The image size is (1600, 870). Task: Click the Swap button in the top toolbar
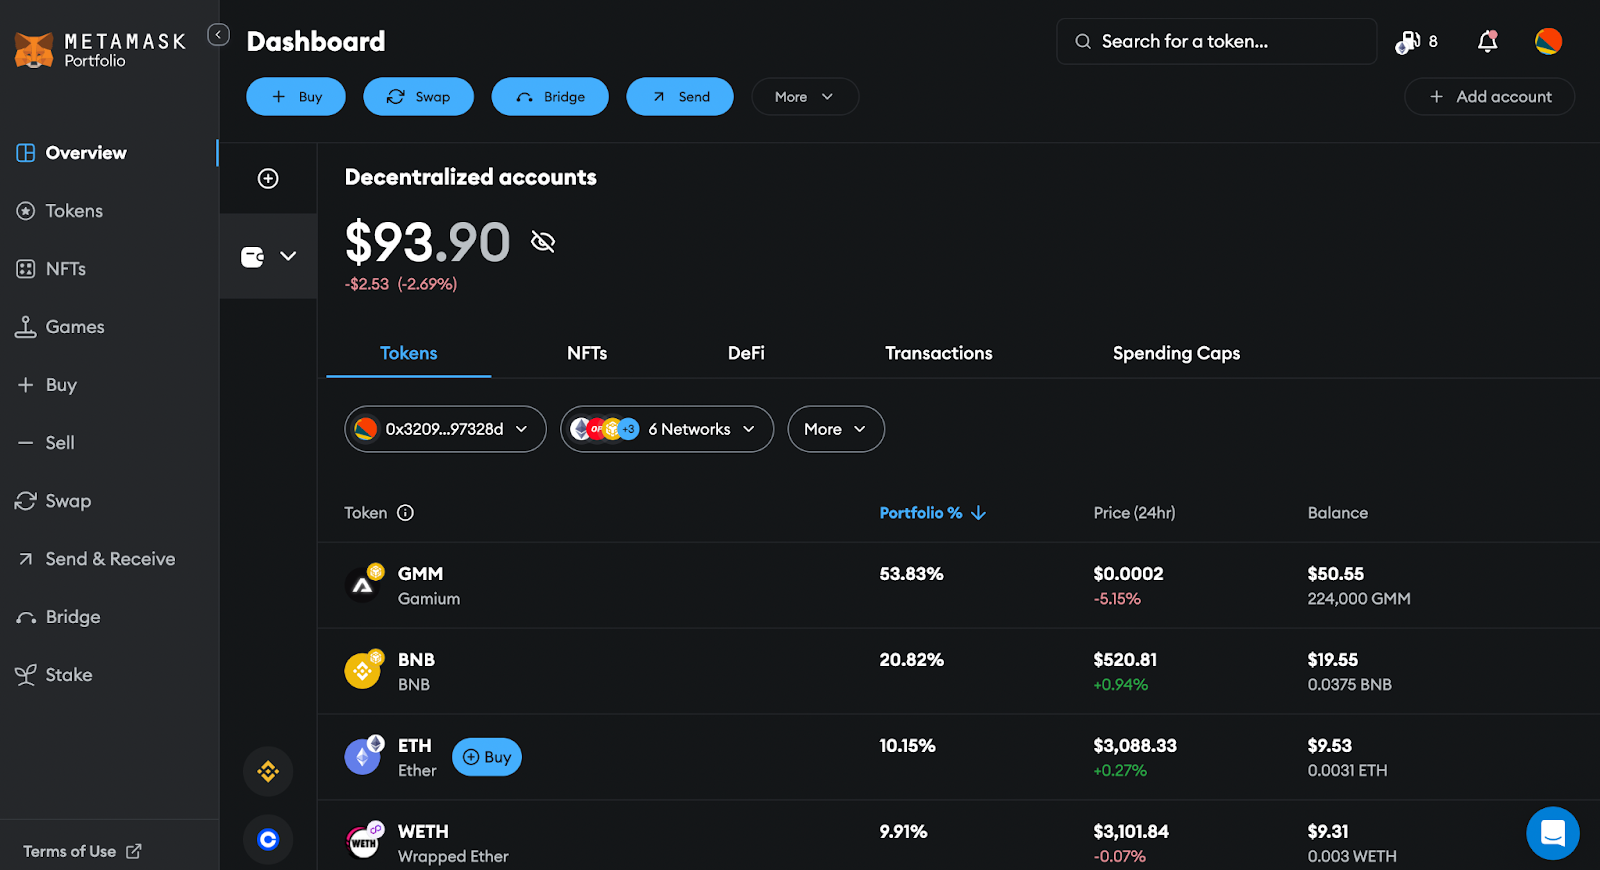point(418,97)
